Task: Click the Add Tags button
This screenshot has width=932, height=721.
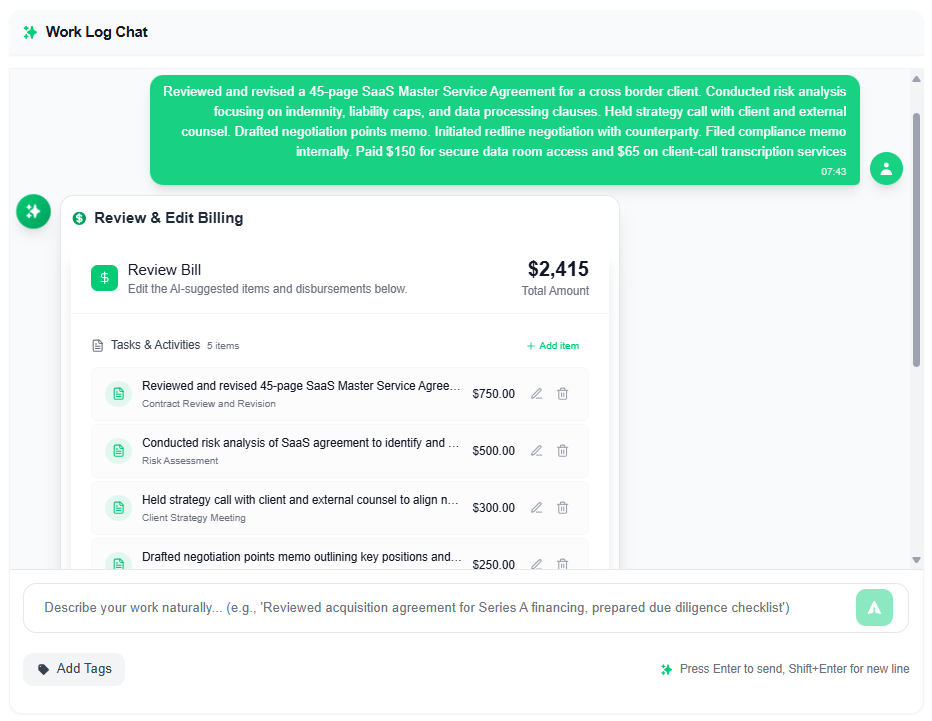Action: (x=73, y=669)
